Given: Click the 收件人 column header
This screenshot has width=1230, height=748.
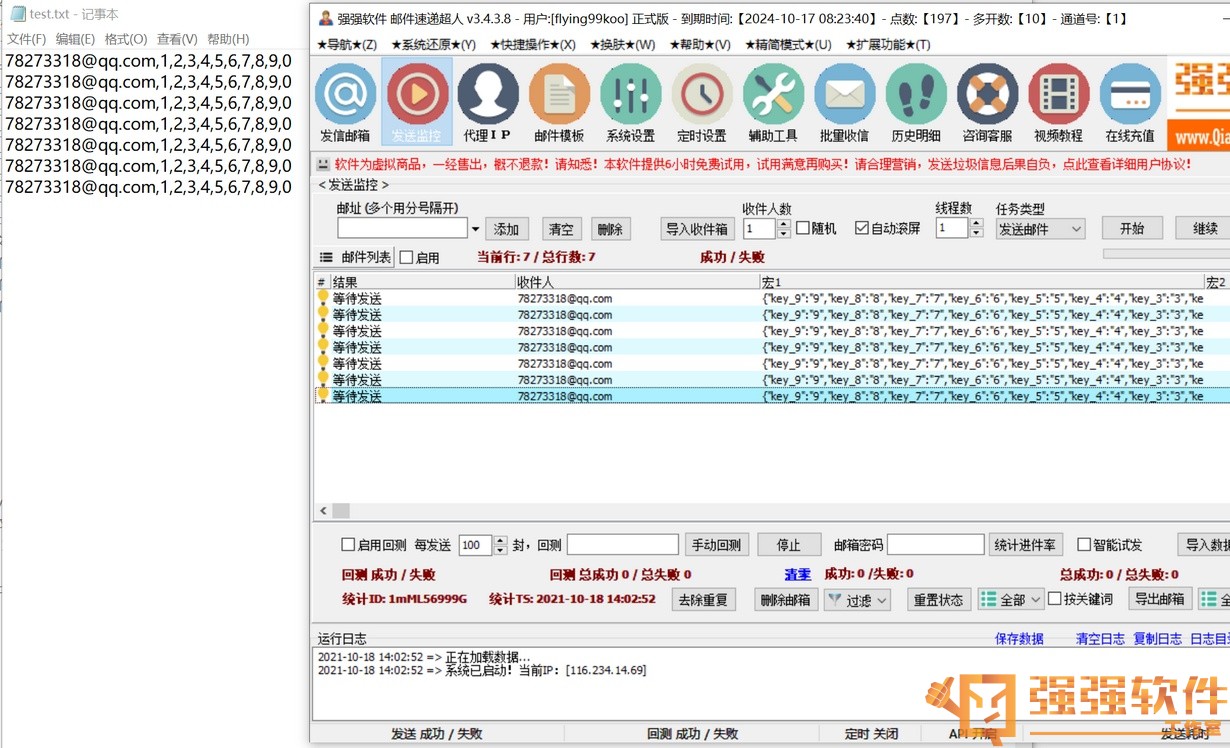Looking at the screenshot, I should [x=637, y=282].
